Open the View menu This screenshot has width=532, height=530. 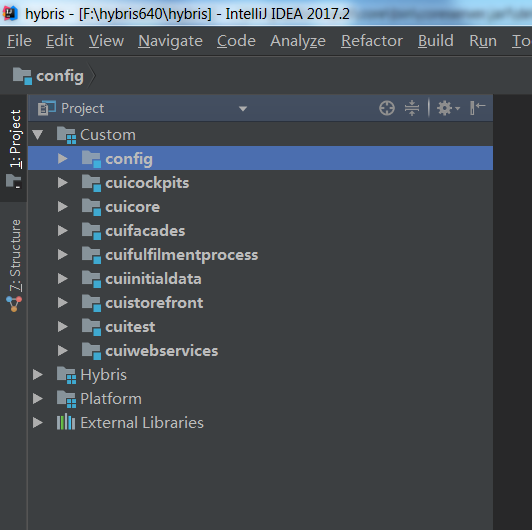[106, 41]
